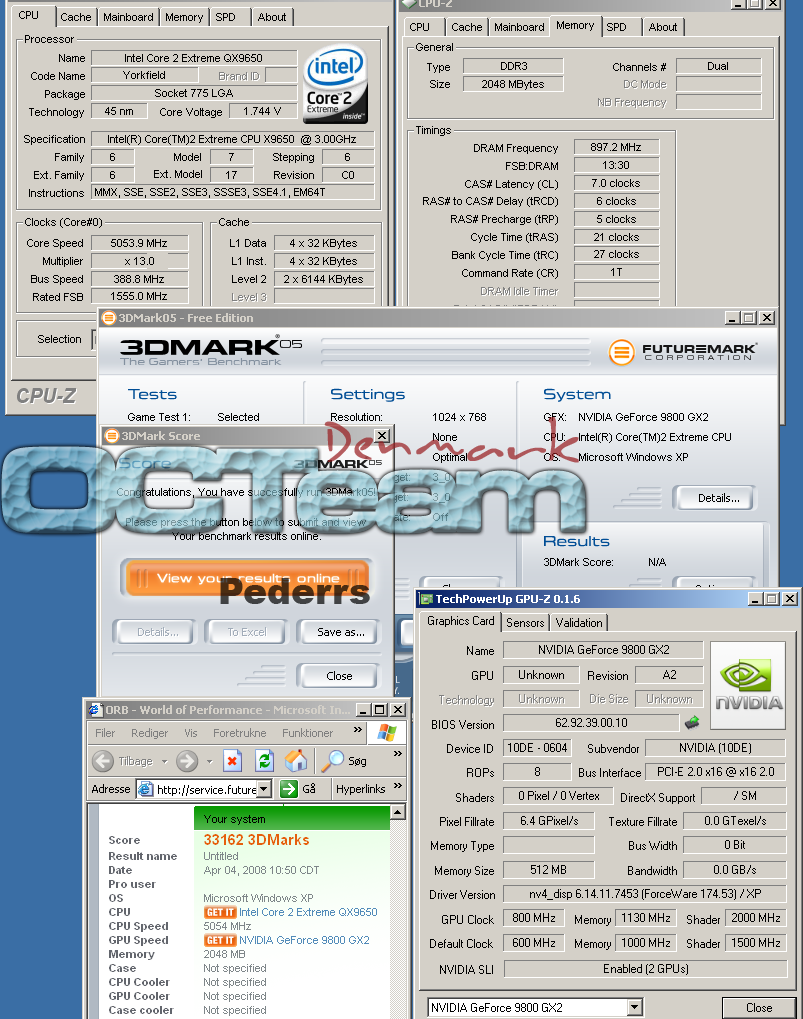Switch to Validation tab in GPU-Z
The image size is (803, 1019).
coord(579,623)
